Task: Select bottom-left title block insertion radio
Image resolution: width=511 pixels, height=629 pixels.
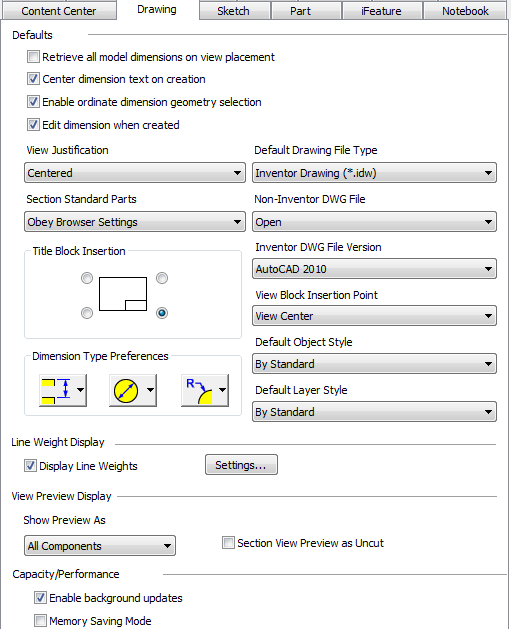Action: [87, 313]
